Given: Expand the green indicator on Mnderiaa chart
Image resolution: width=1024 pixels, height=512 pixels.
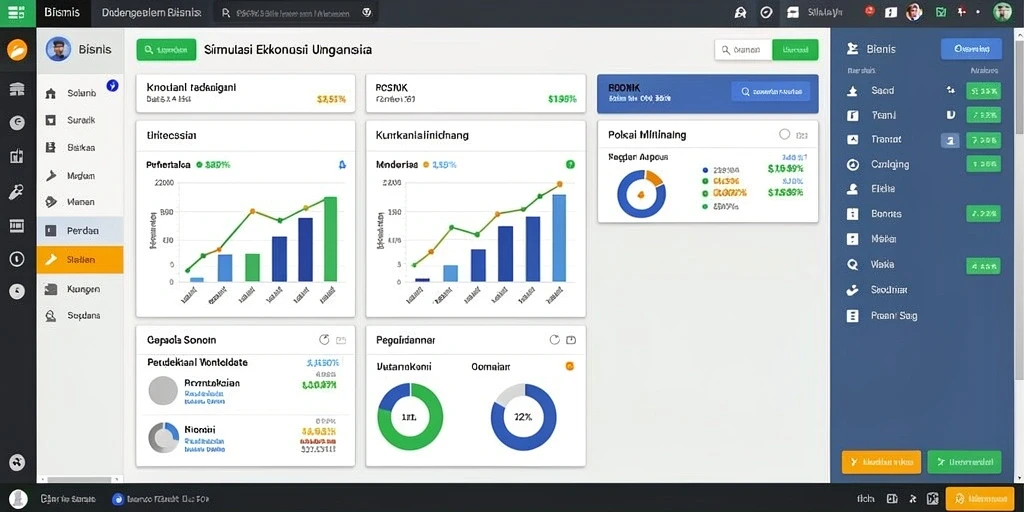Looking at the screenshot, I should 569,165.
